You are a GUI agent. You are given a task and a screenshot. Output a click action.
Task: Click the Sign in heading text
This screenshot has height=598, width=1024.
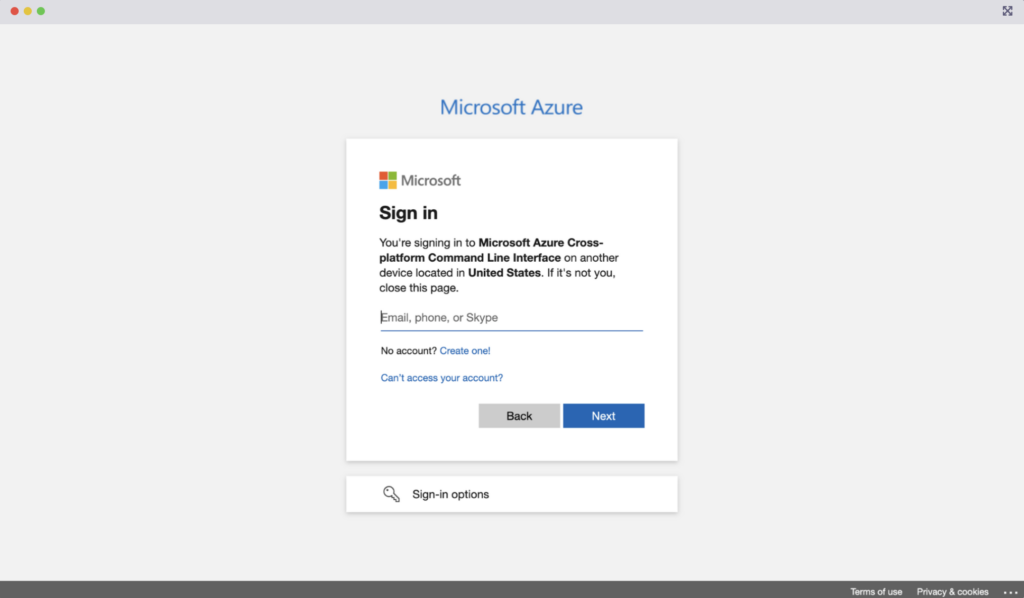(x=408, y=213)
